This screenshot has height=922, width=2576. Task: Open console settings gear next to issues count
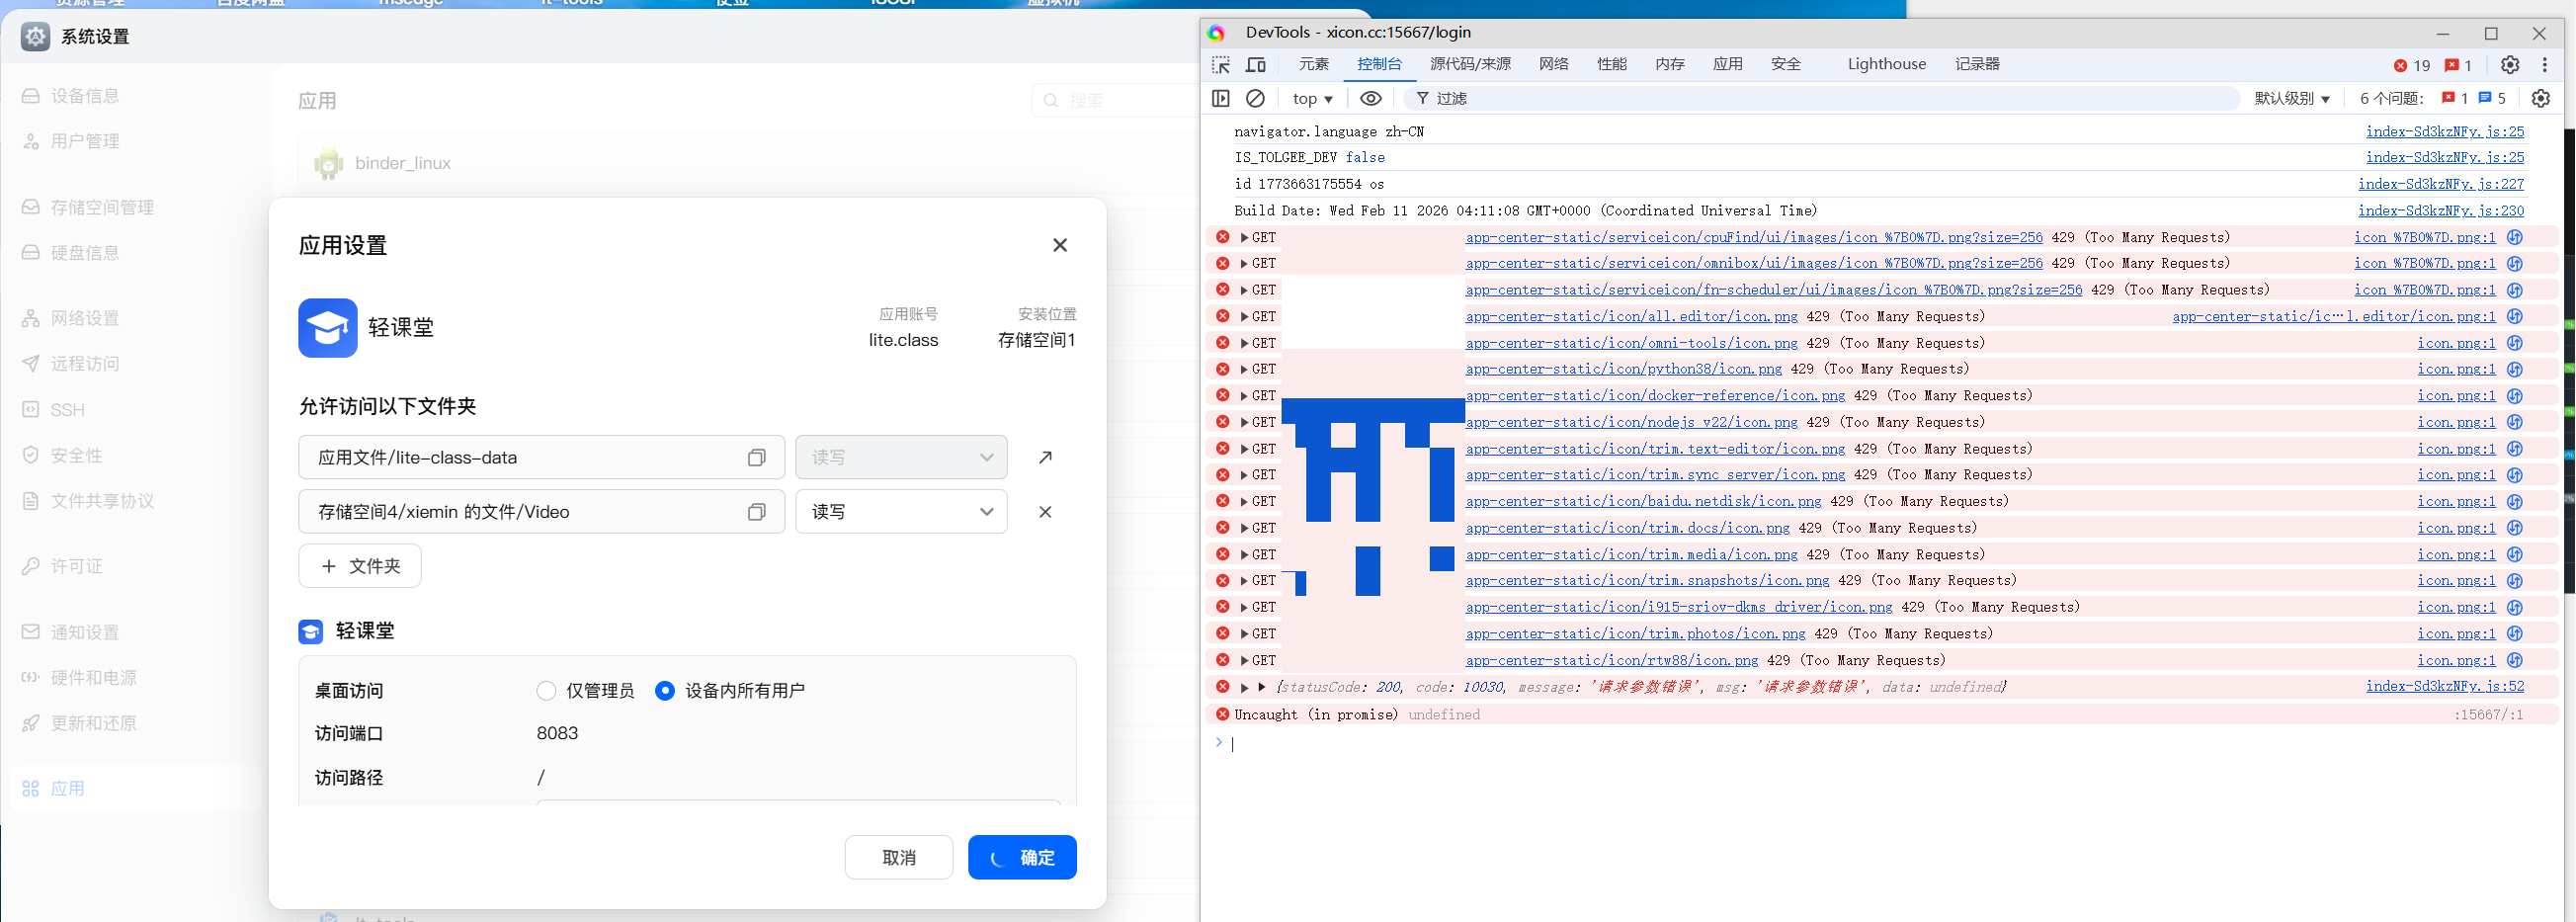tap(2541, 98)
